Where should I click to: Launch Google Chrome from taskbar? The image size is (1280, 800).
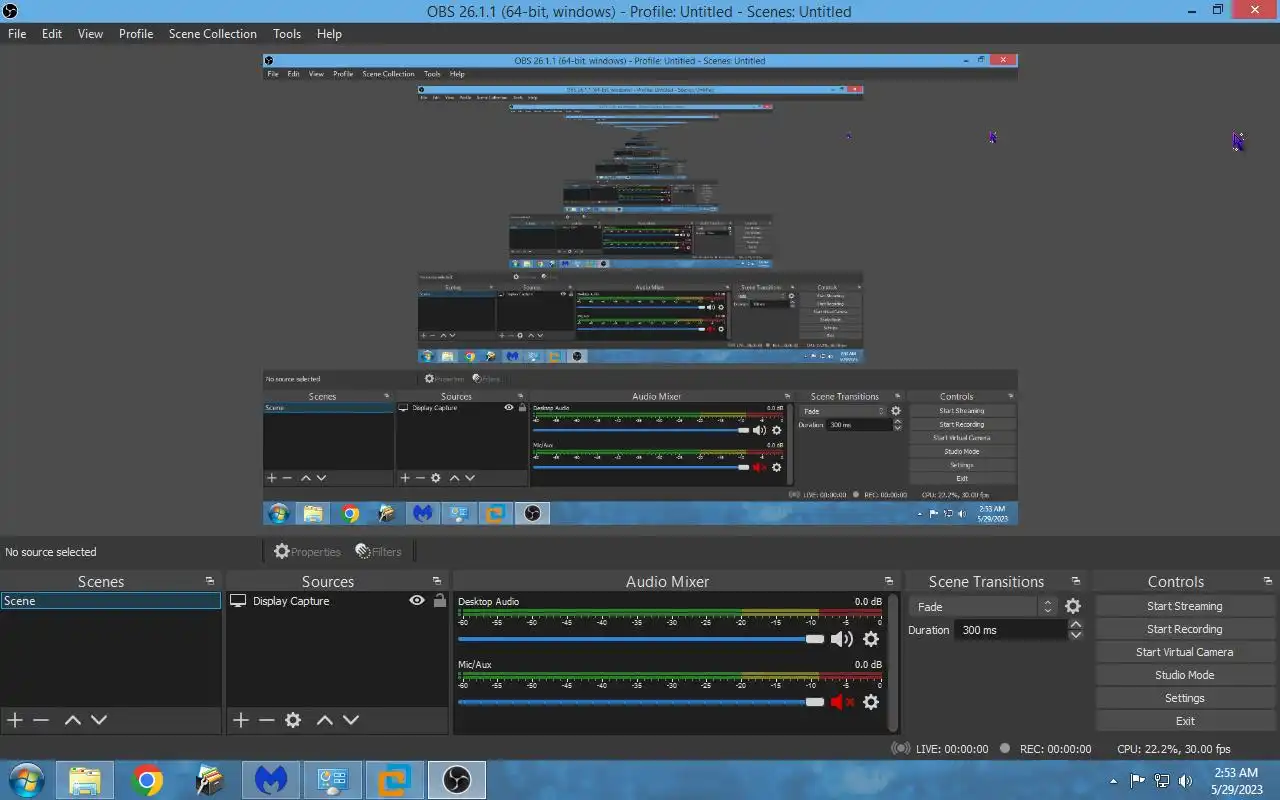point(147,780)
